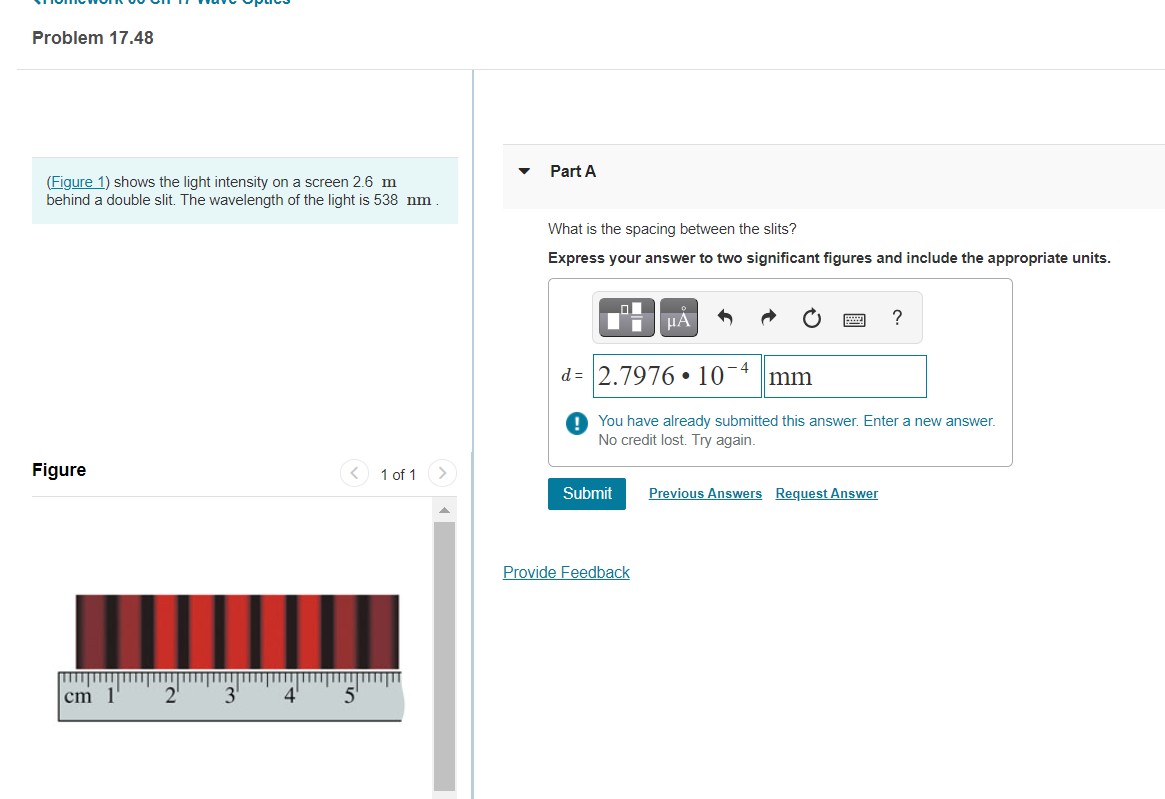Click the figure panel scrollbar thumb
Image resolution: width=1165 pixels, height=799 pixels.
point(444,656)
